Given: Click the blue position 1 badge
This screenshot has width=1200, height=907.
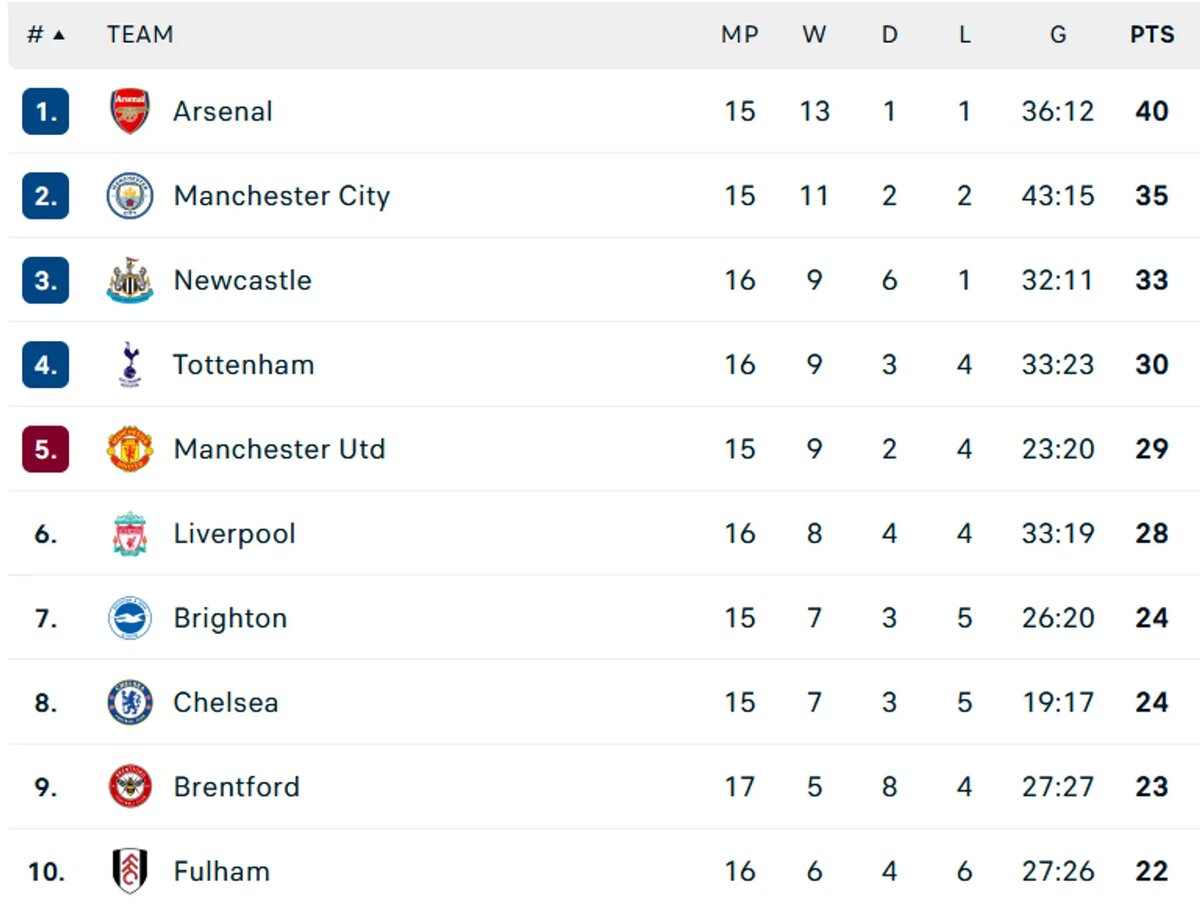Looking at the screenshot, I should point(45,111).
